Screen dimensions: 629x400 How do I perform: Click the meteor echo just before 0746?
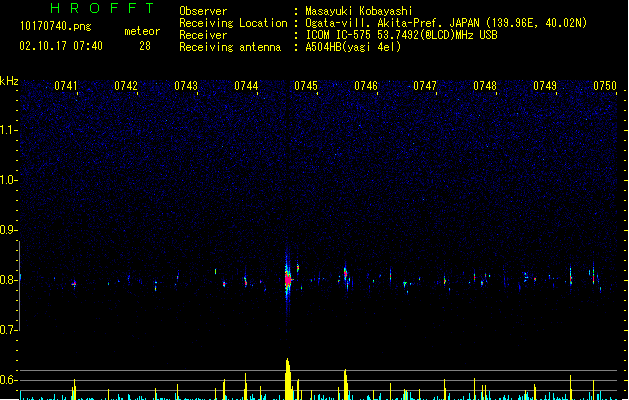click(346, 275)
